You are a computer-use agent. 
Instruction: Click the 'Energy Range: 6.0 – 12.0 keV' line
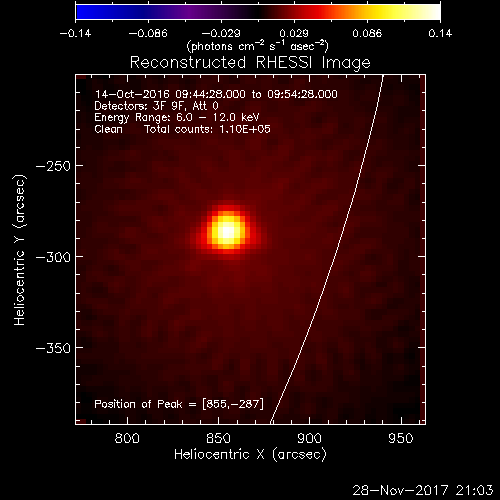click(177, 117)
